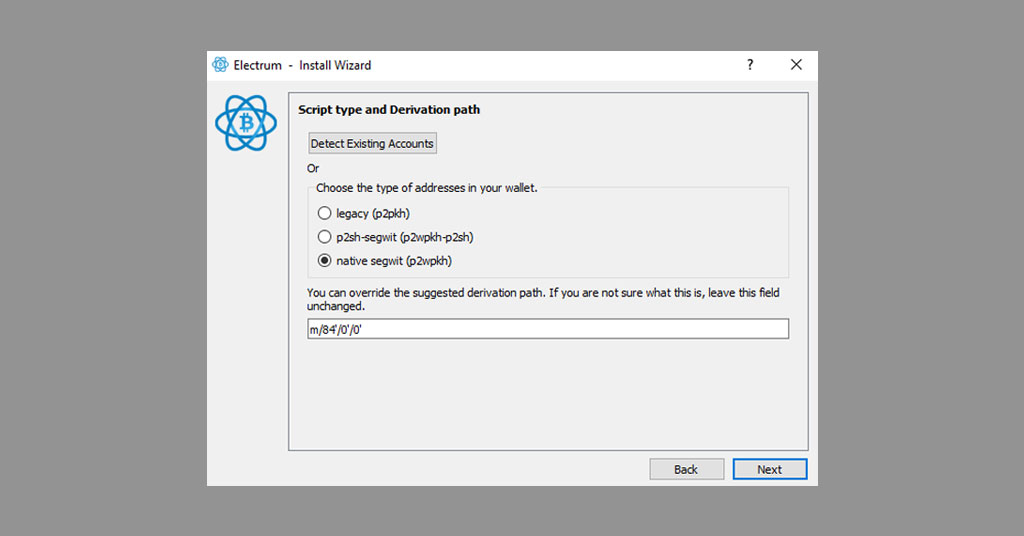1024x536 pixels.
Task: Click the "Or" label below Detect button
Action: (313, 168)
